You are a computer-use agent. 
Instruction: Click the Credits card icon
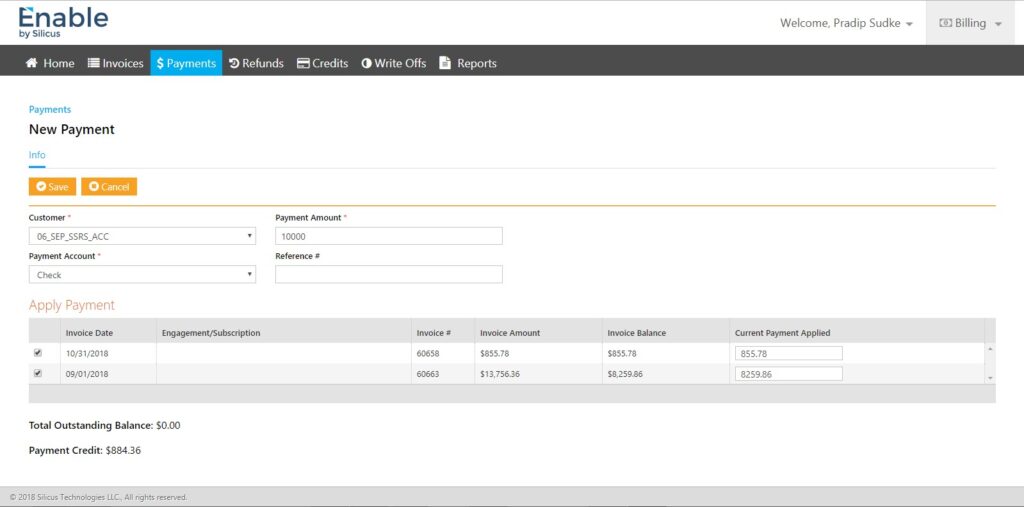pos(303,63)
